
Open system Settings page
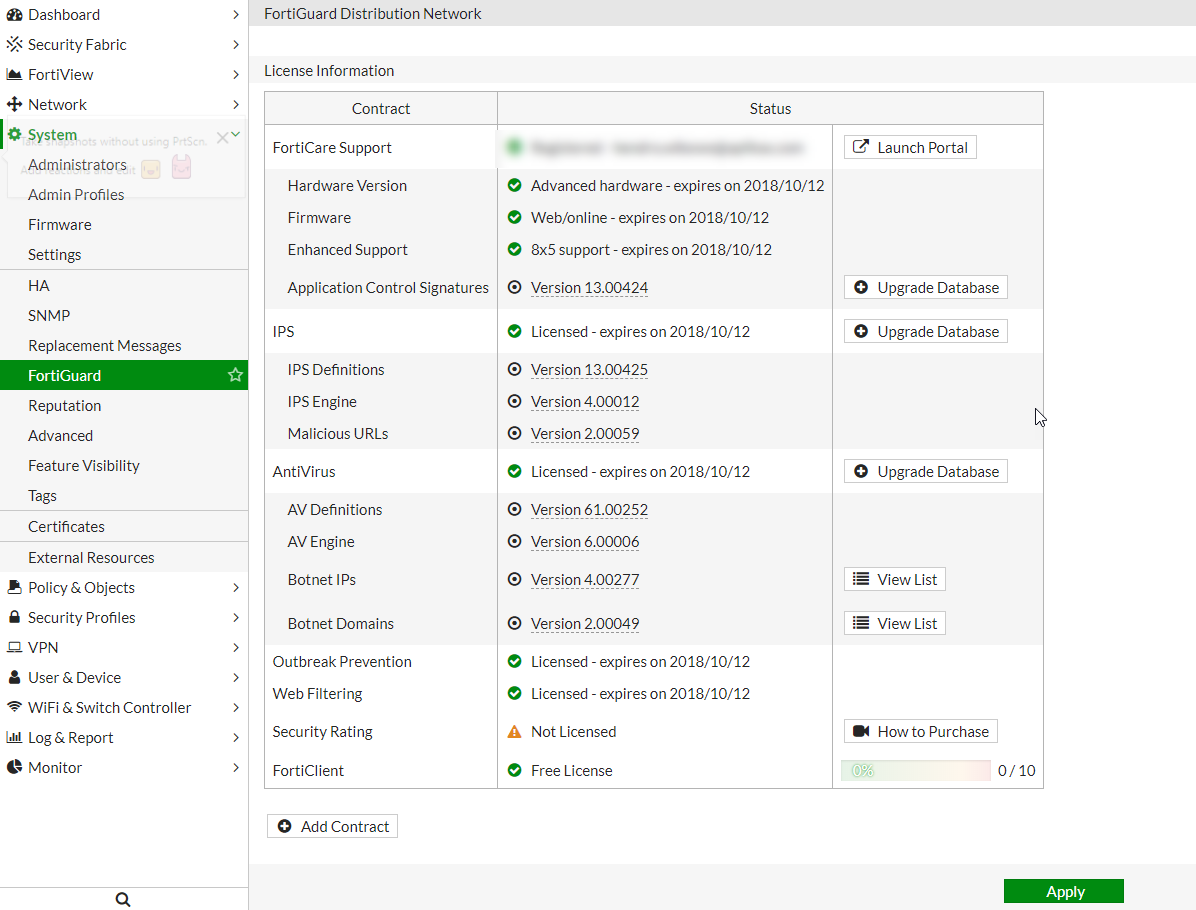point(124,255)
